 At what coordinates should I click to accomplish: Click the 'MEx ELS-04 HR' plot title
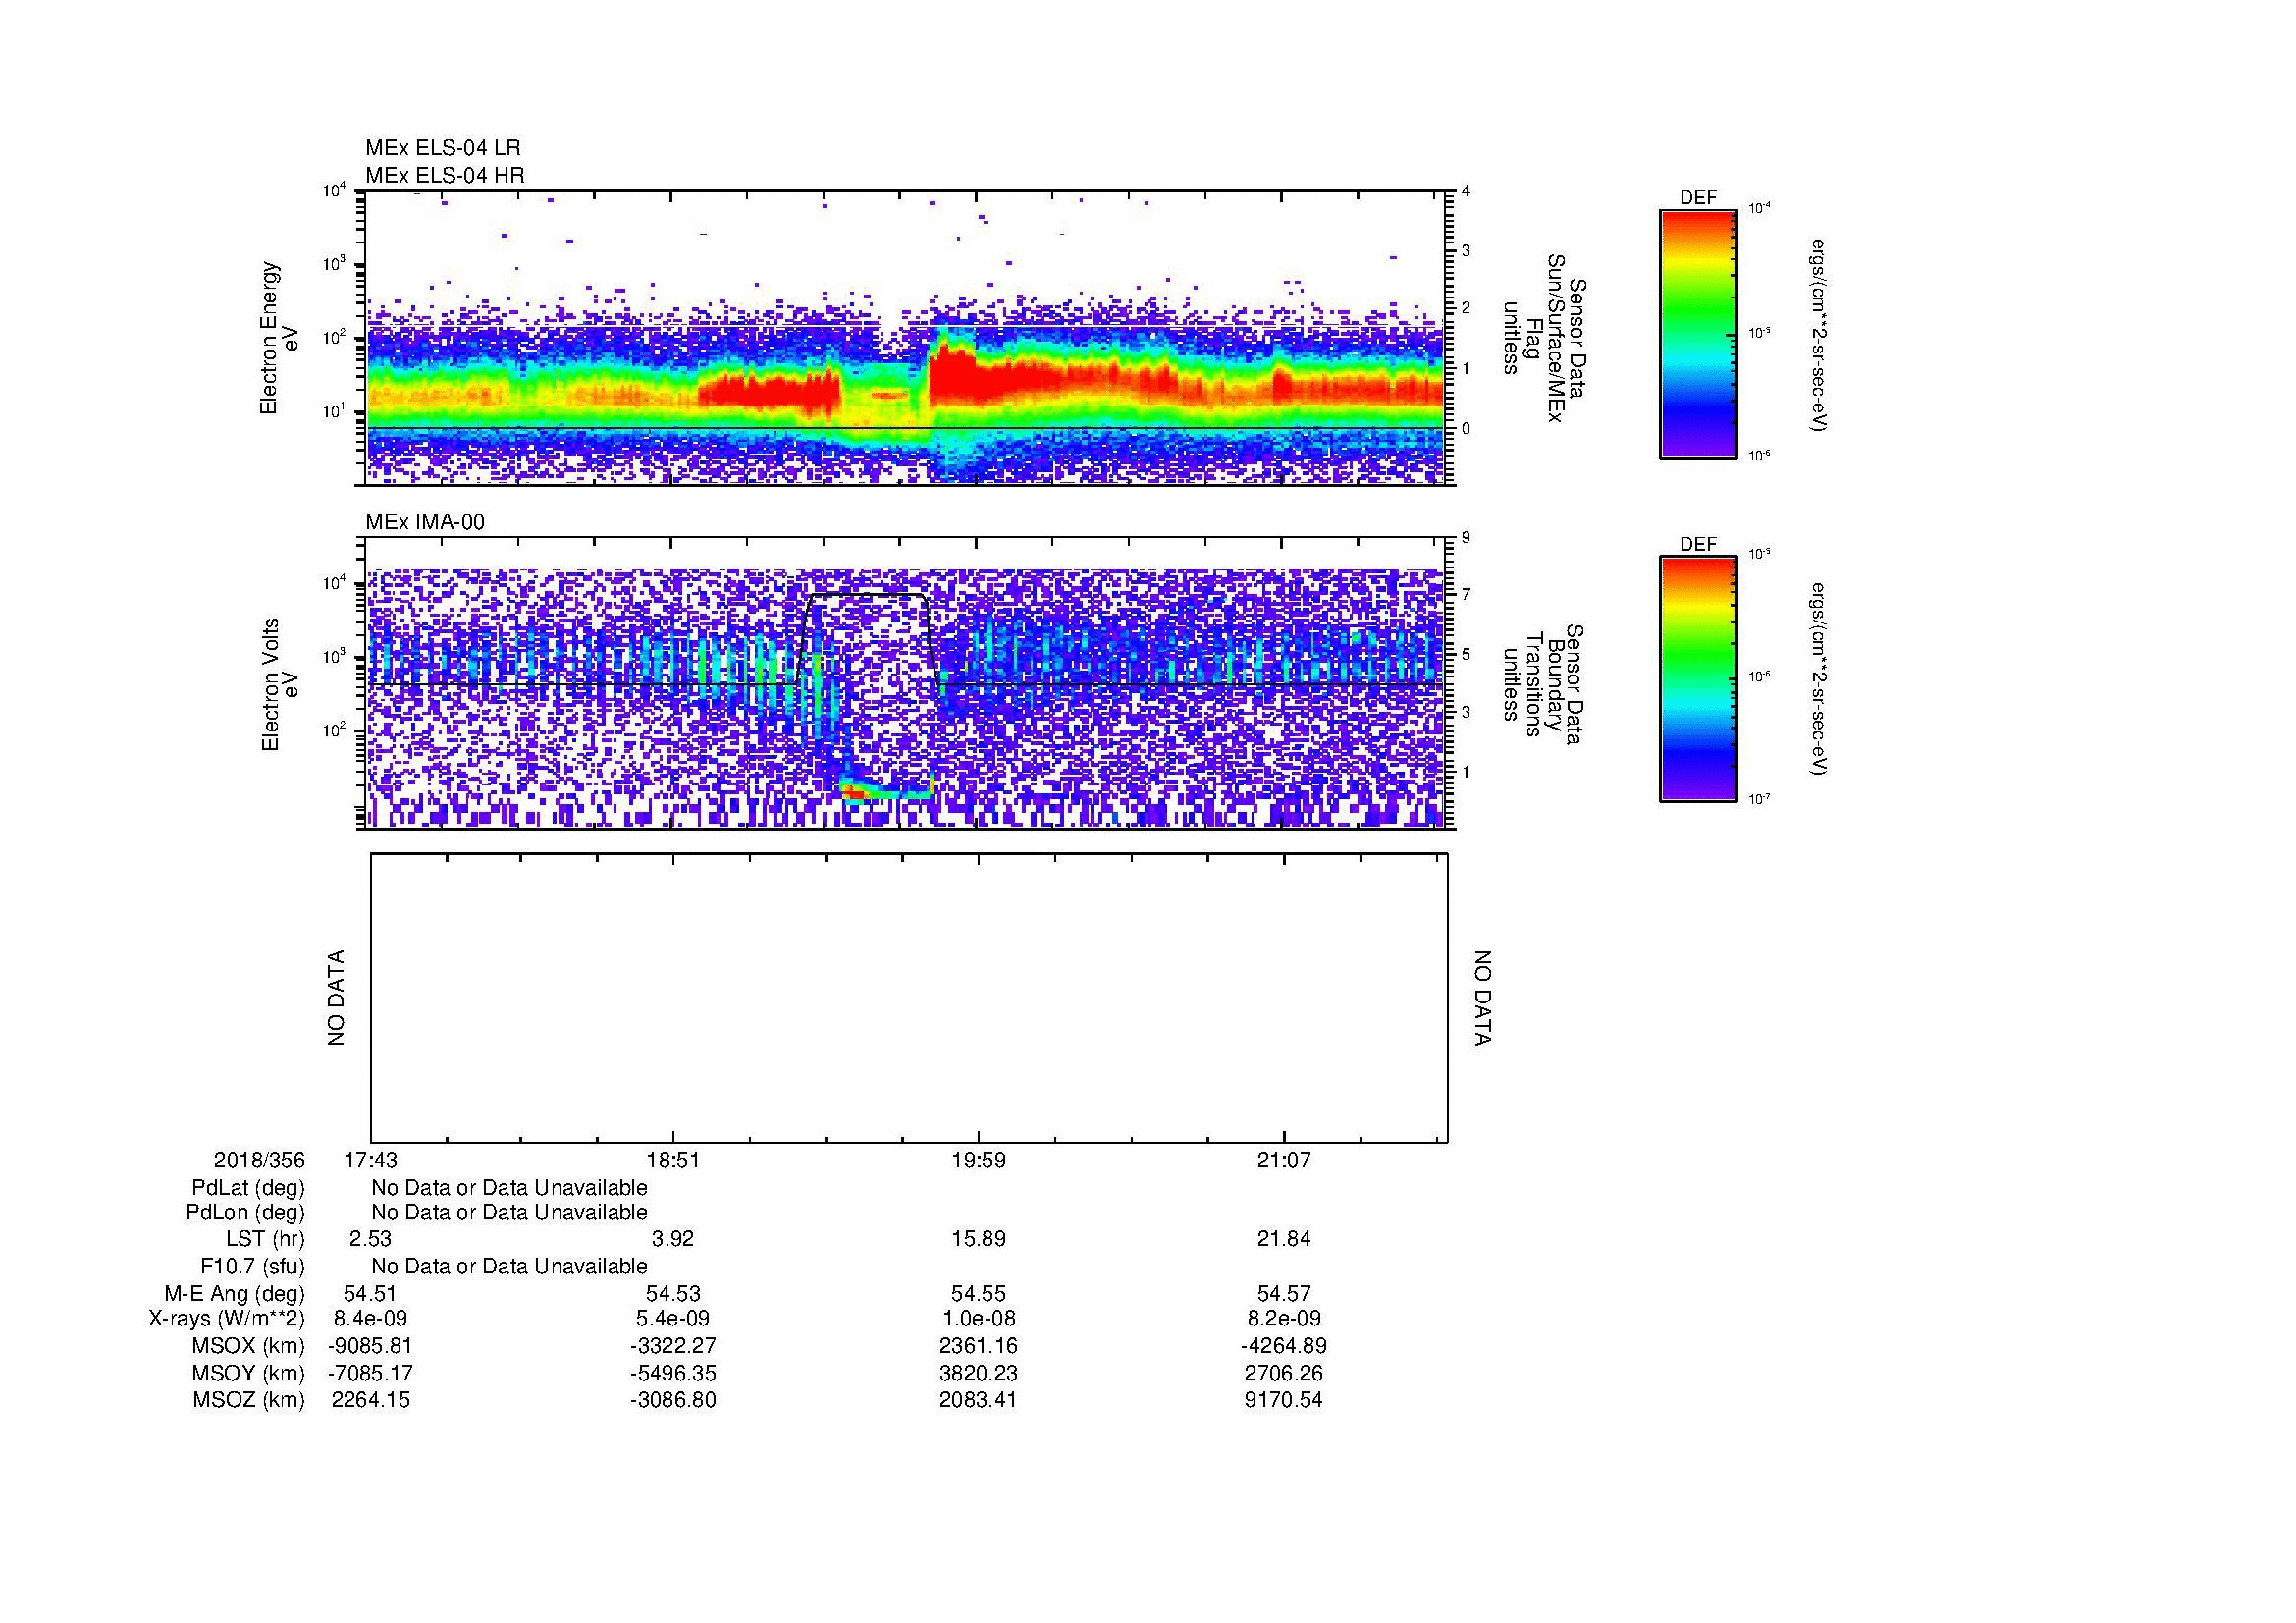click(x=445, y=175)
